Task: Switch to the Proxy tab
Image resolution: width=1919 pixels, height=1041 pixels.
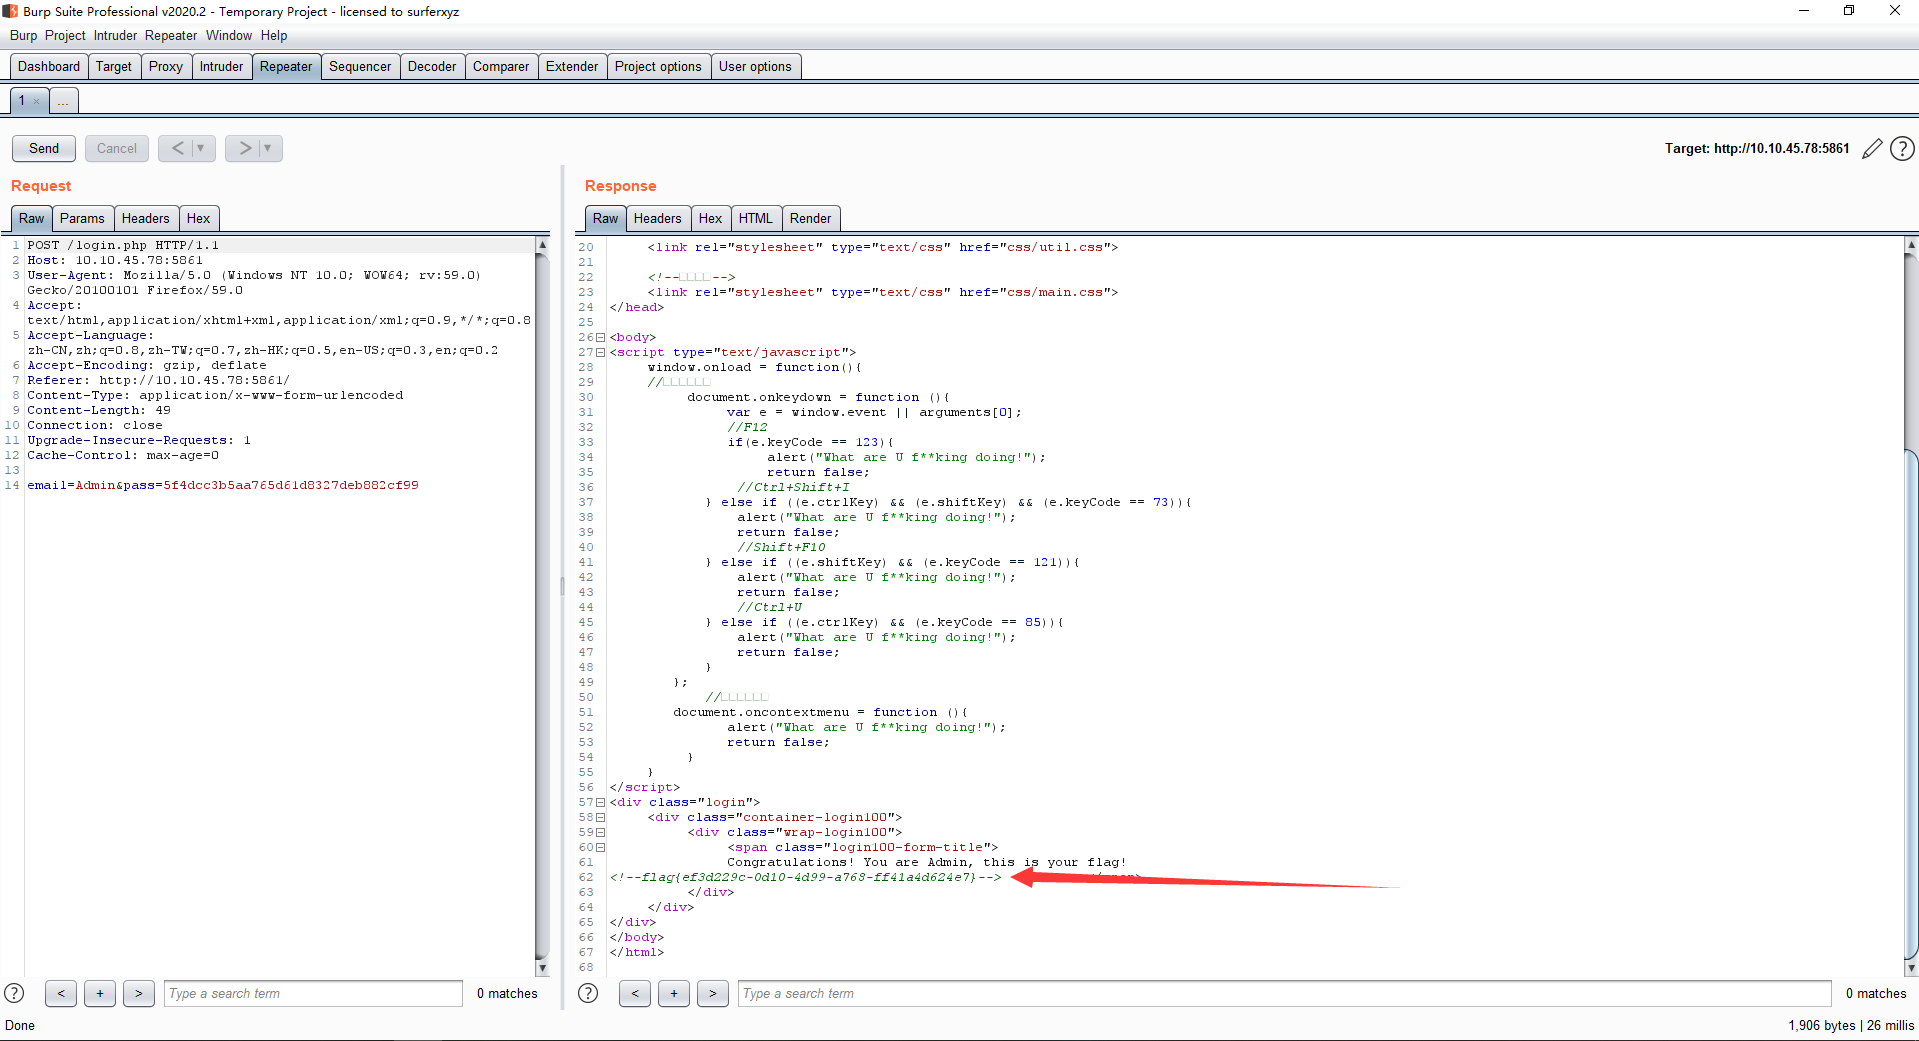Action: (x=166, y=66)
